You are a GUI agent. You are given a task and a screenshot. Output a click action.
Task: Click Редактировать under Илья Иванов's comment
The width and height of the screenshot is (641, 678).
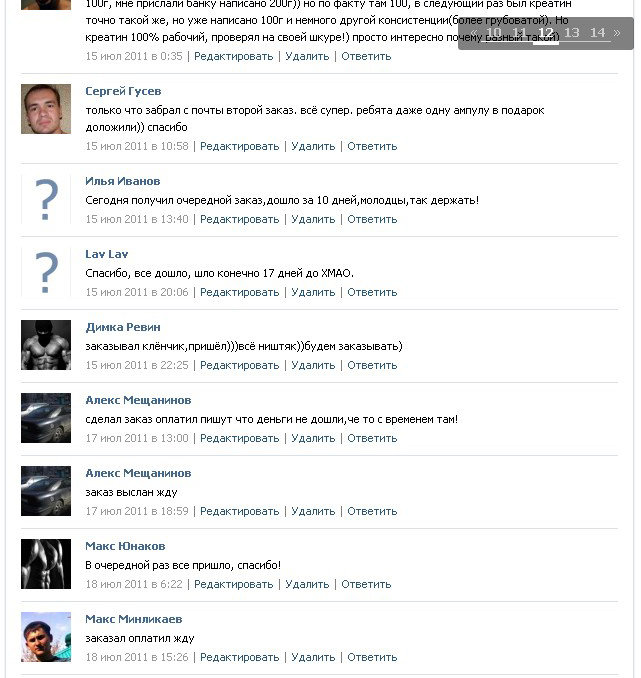click(239, 219)
